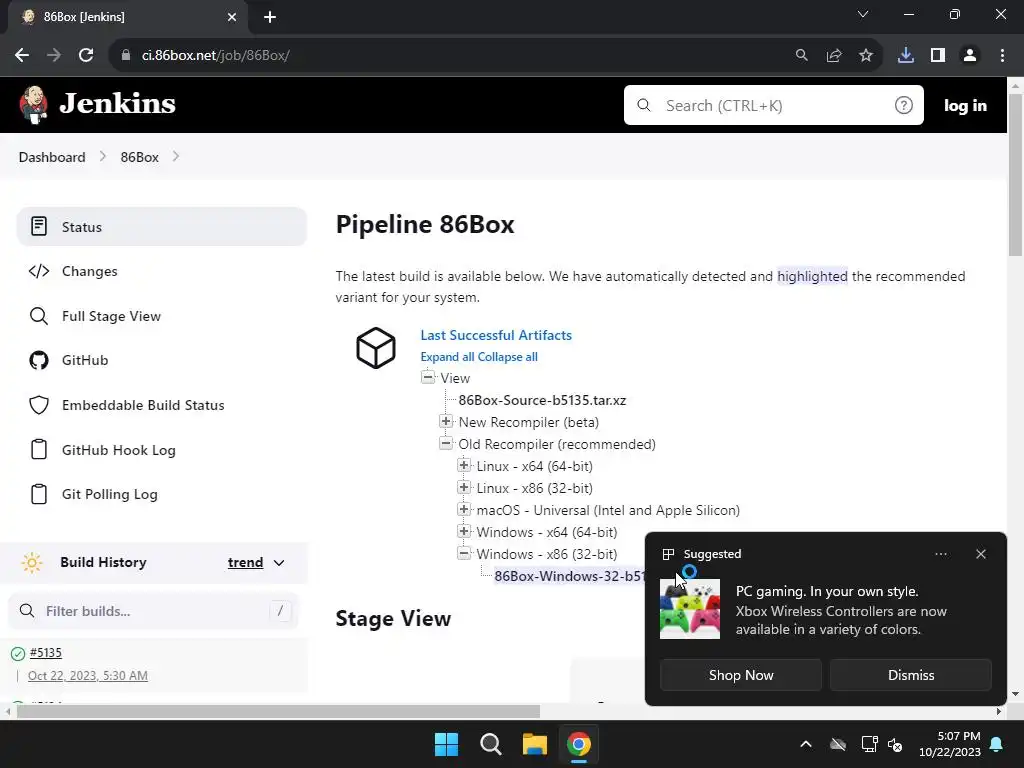Share this page via Chrome share icon
The width and height of the screenshot is (1024, 768).
tap(834, 56)
